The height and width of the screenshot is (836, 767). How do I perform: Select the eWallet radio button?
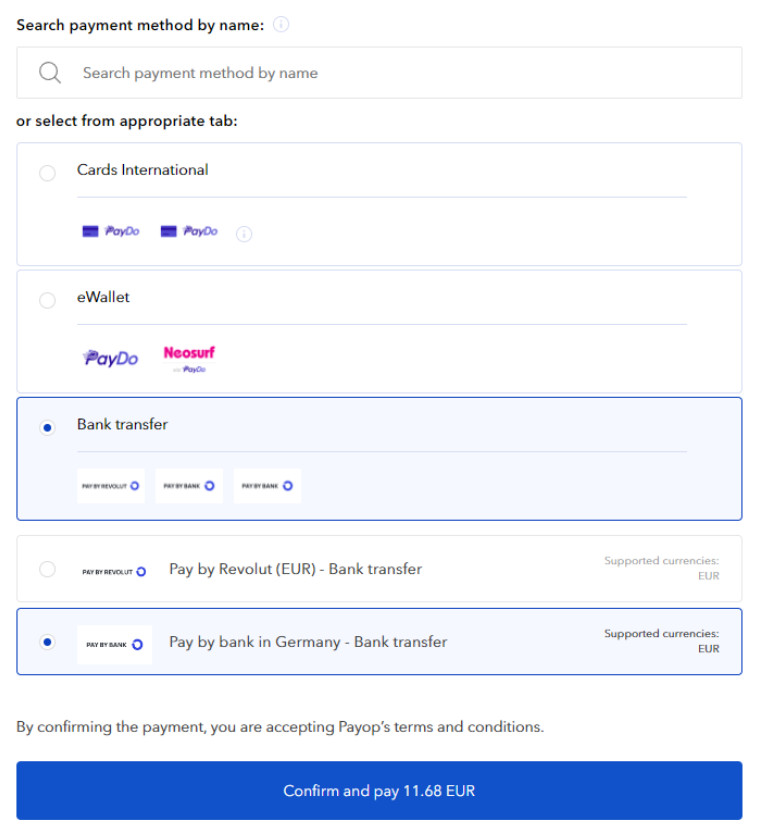click(47, 300)
